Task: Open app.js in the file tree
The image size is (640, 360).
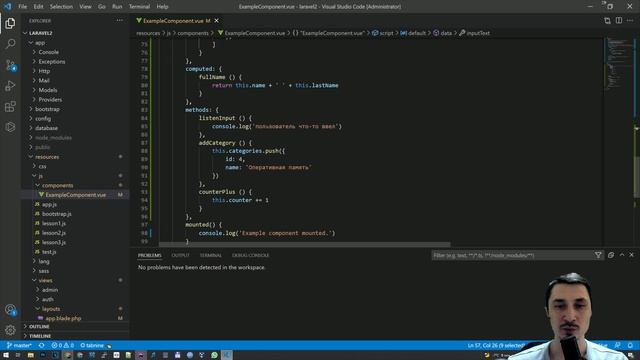Action: [x=49, y=204]
